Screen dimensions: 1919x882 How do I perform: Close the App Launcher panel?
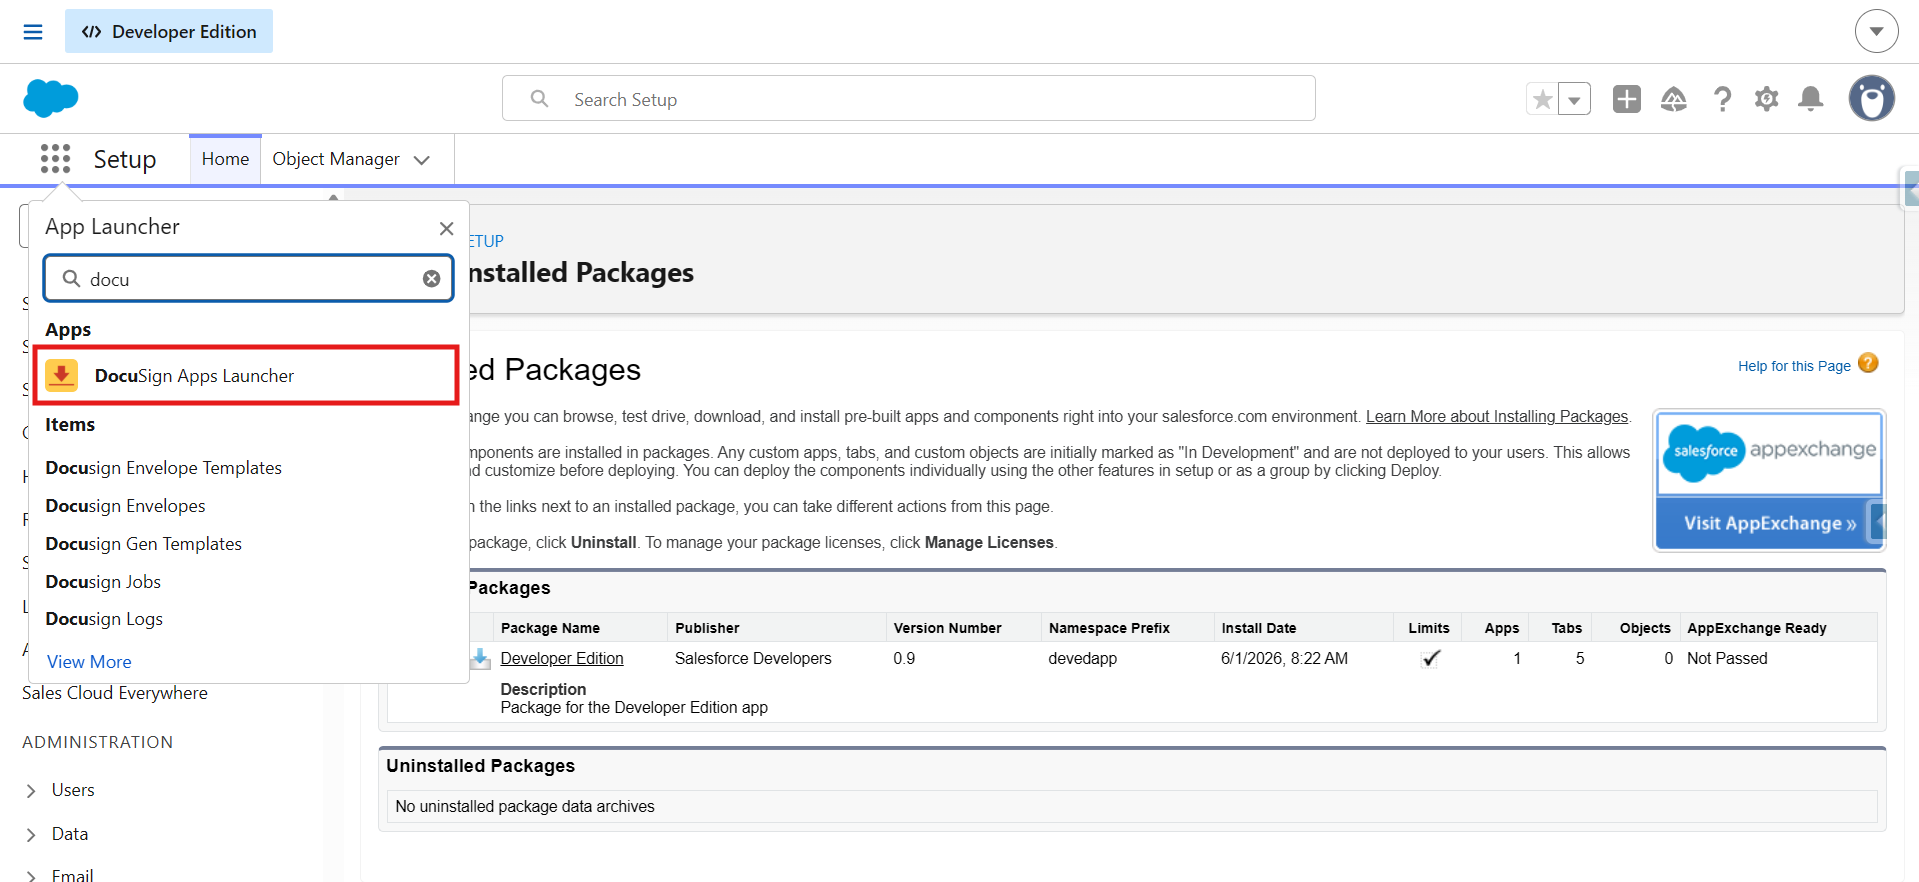pos(447,229)
